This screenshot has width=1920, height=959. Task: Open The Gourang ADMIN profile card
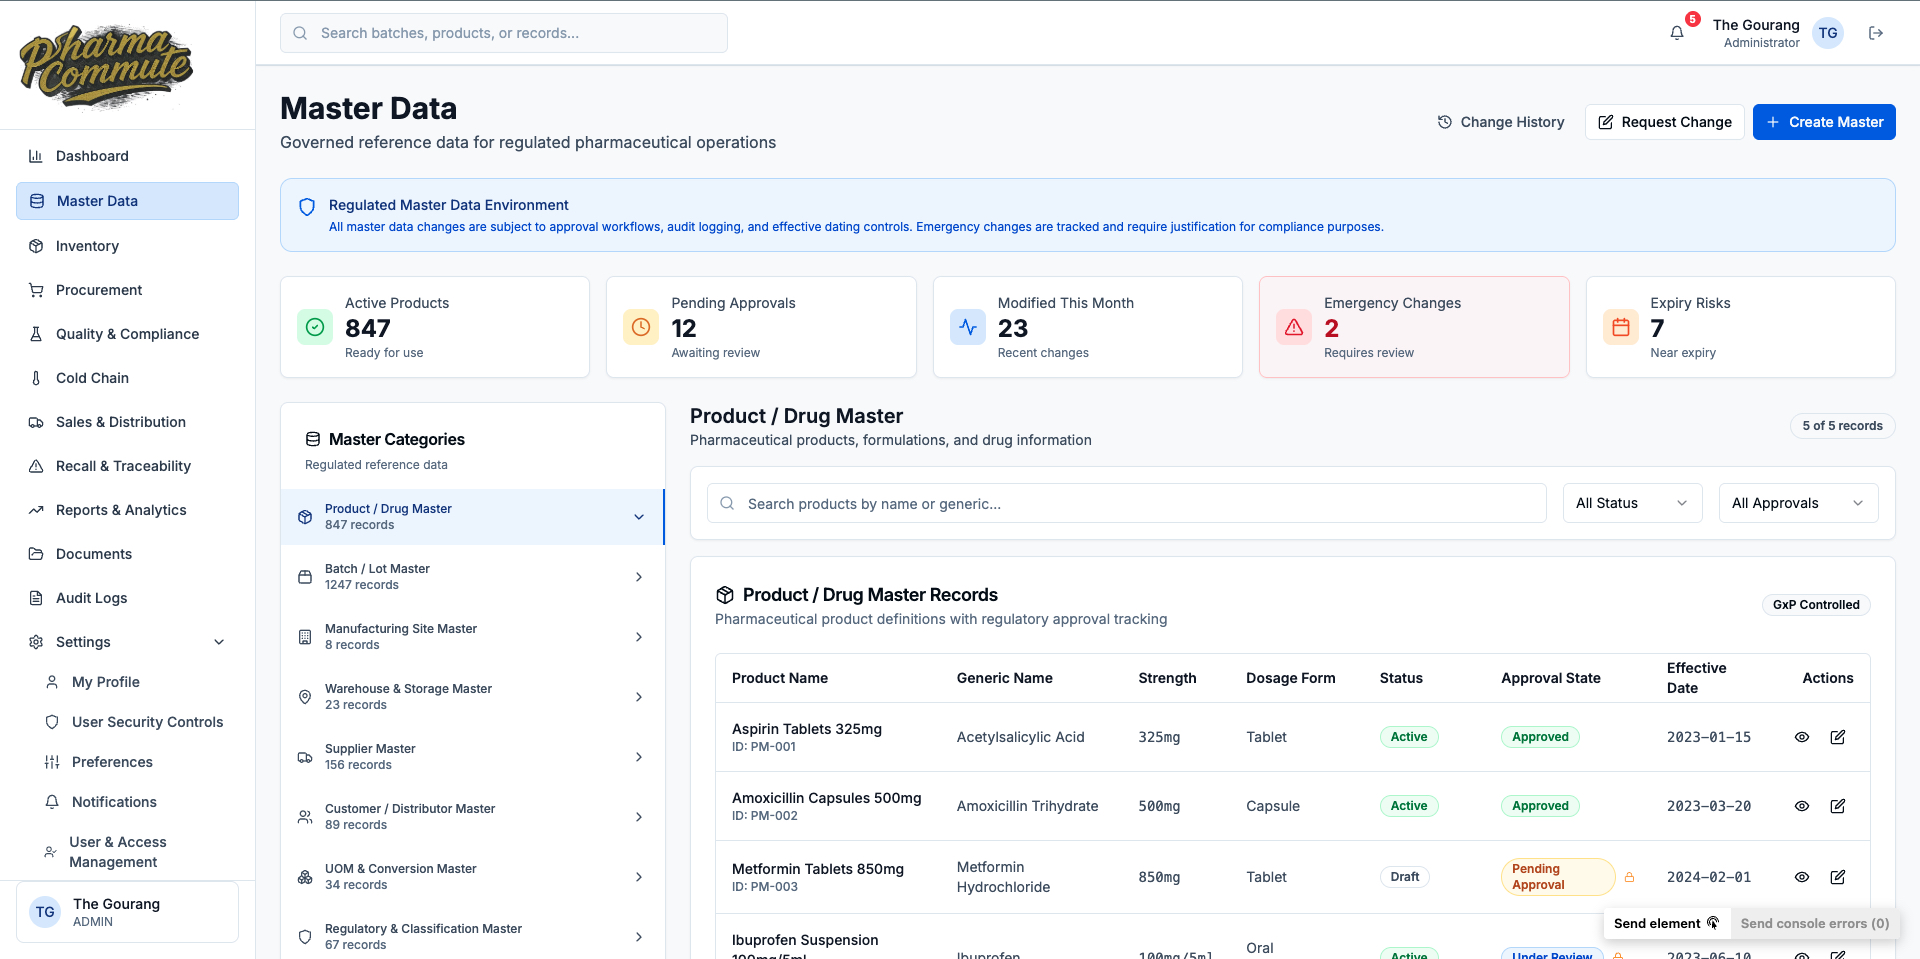coord(127,912)
